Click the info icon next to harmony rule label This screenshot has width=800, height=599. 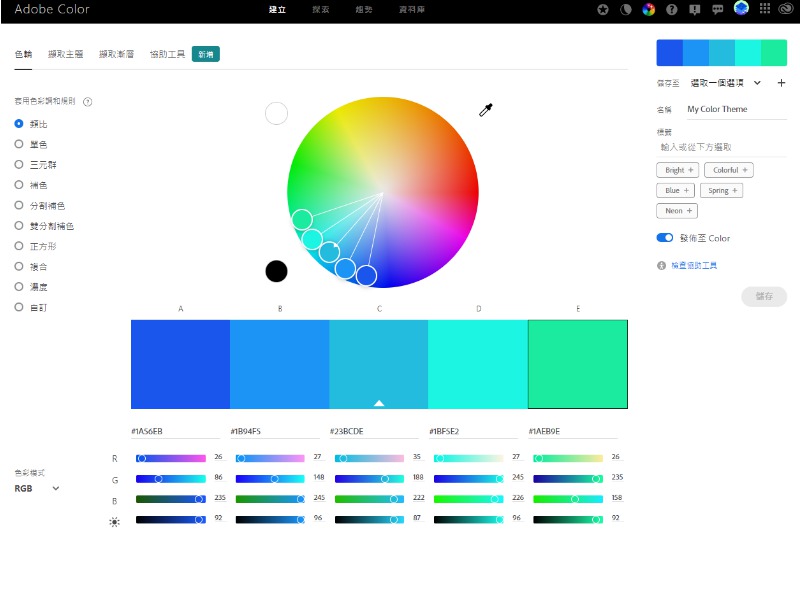pos(88,102)
